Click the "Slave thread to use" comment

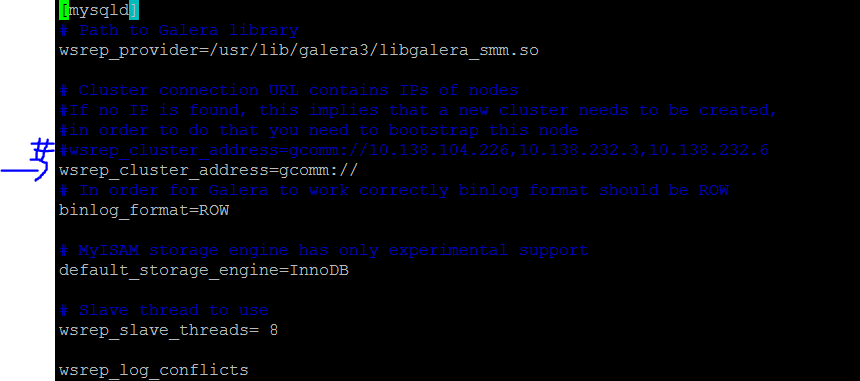click(x=163, y=310)
